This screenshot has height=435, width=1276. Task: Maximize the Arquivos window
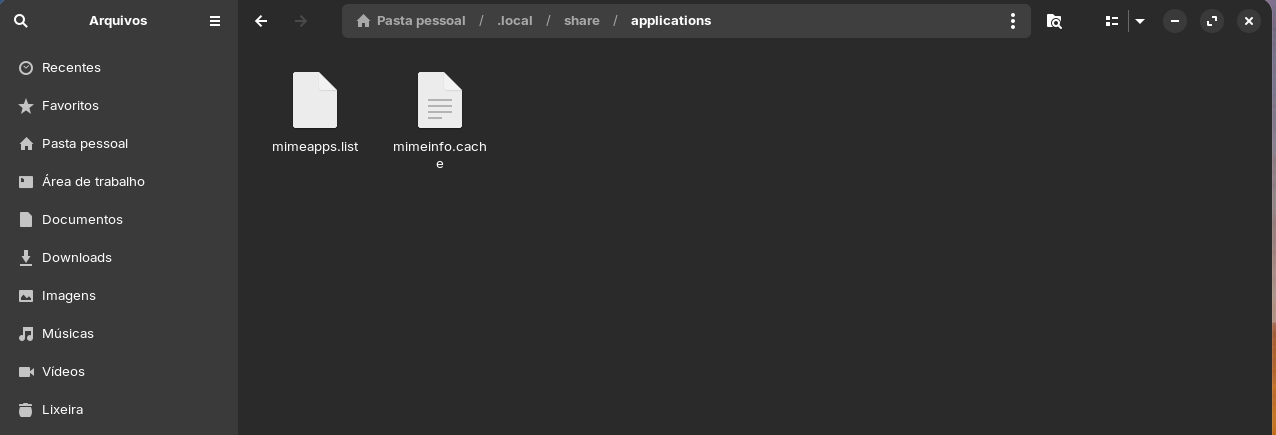coord(1212,20)
